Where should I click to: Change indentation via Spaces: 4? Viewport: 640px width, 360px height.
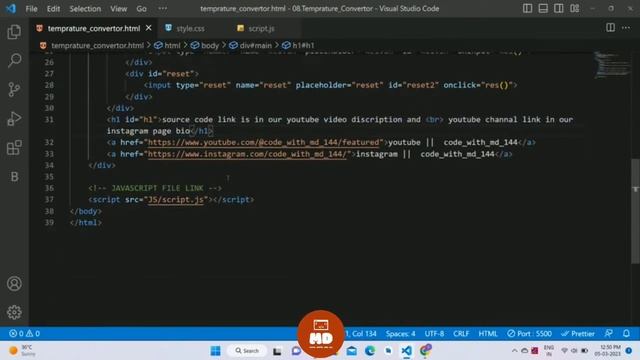[400, 333]
